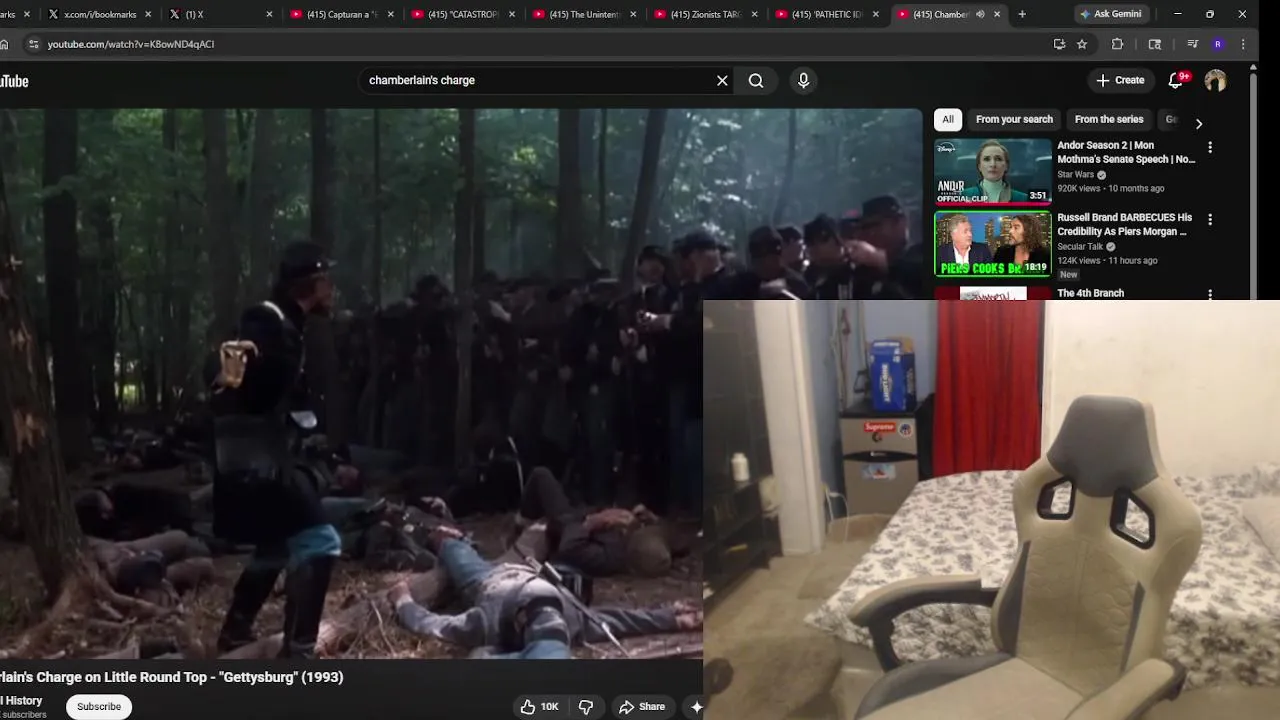The height and width of the screenshot is (720, 1280).
Task: Switch to the Zionists TARG tab
Action: point(706,14)
